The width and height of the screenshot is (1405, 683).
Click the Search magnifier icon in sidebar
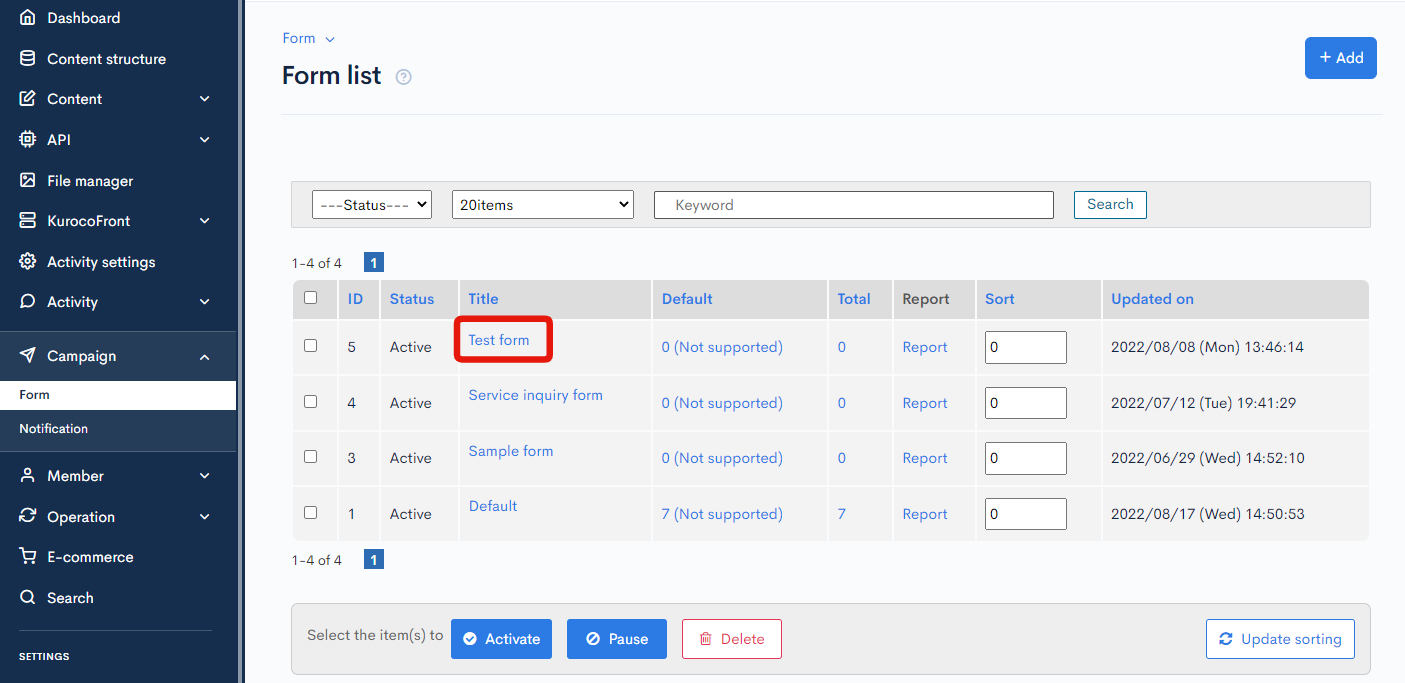[28, 598]
